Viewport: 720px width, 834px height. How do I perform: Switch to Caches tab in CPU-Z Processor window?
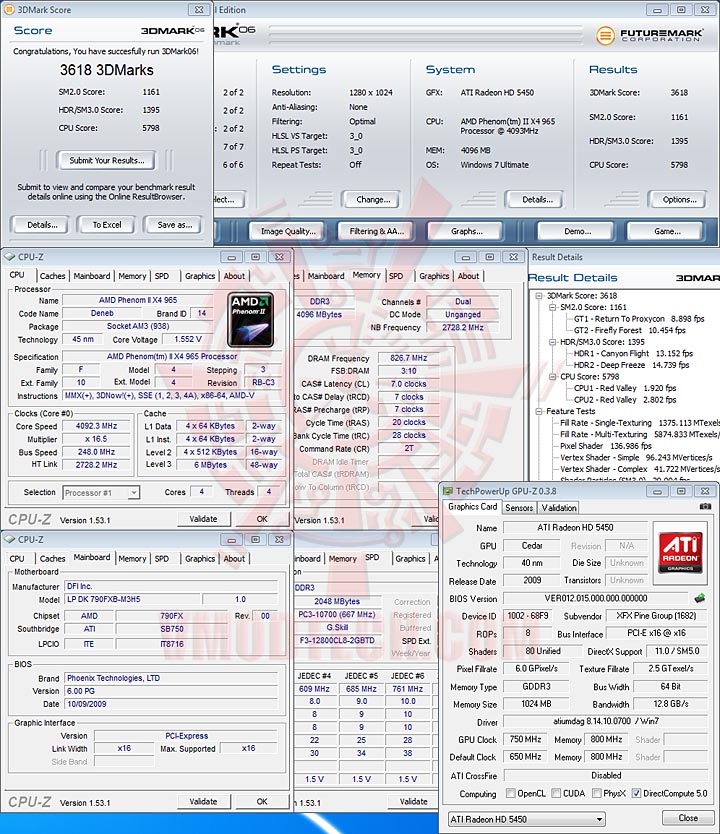(53, 276)
